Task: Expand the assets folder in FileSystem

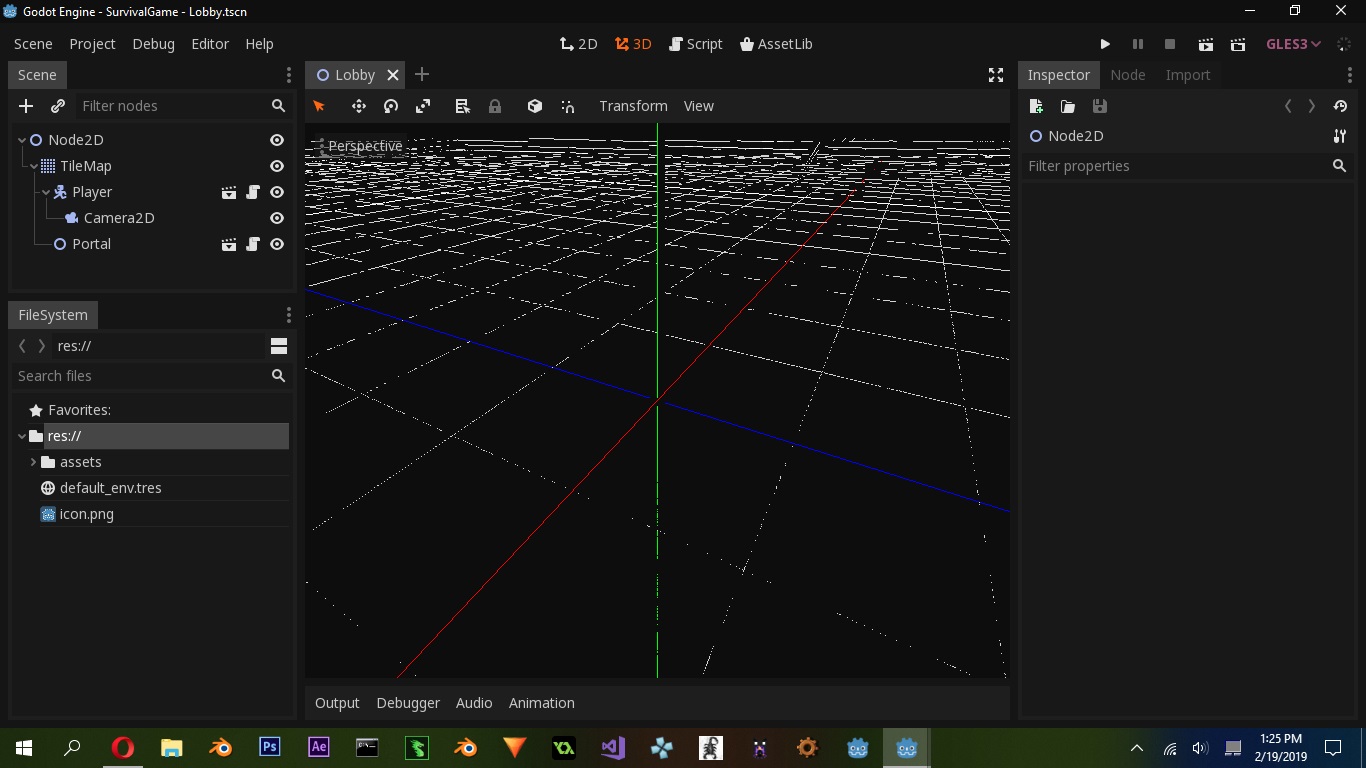Action: click(33, 462)
